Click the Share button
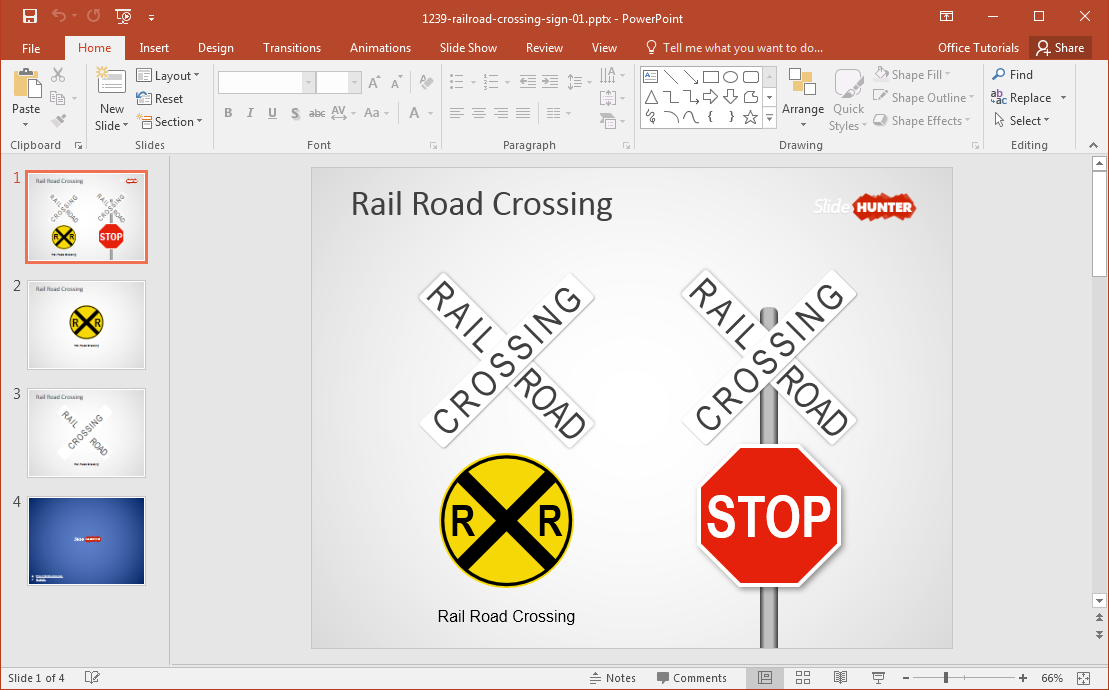1109x690 pixels. (1060, 47)
